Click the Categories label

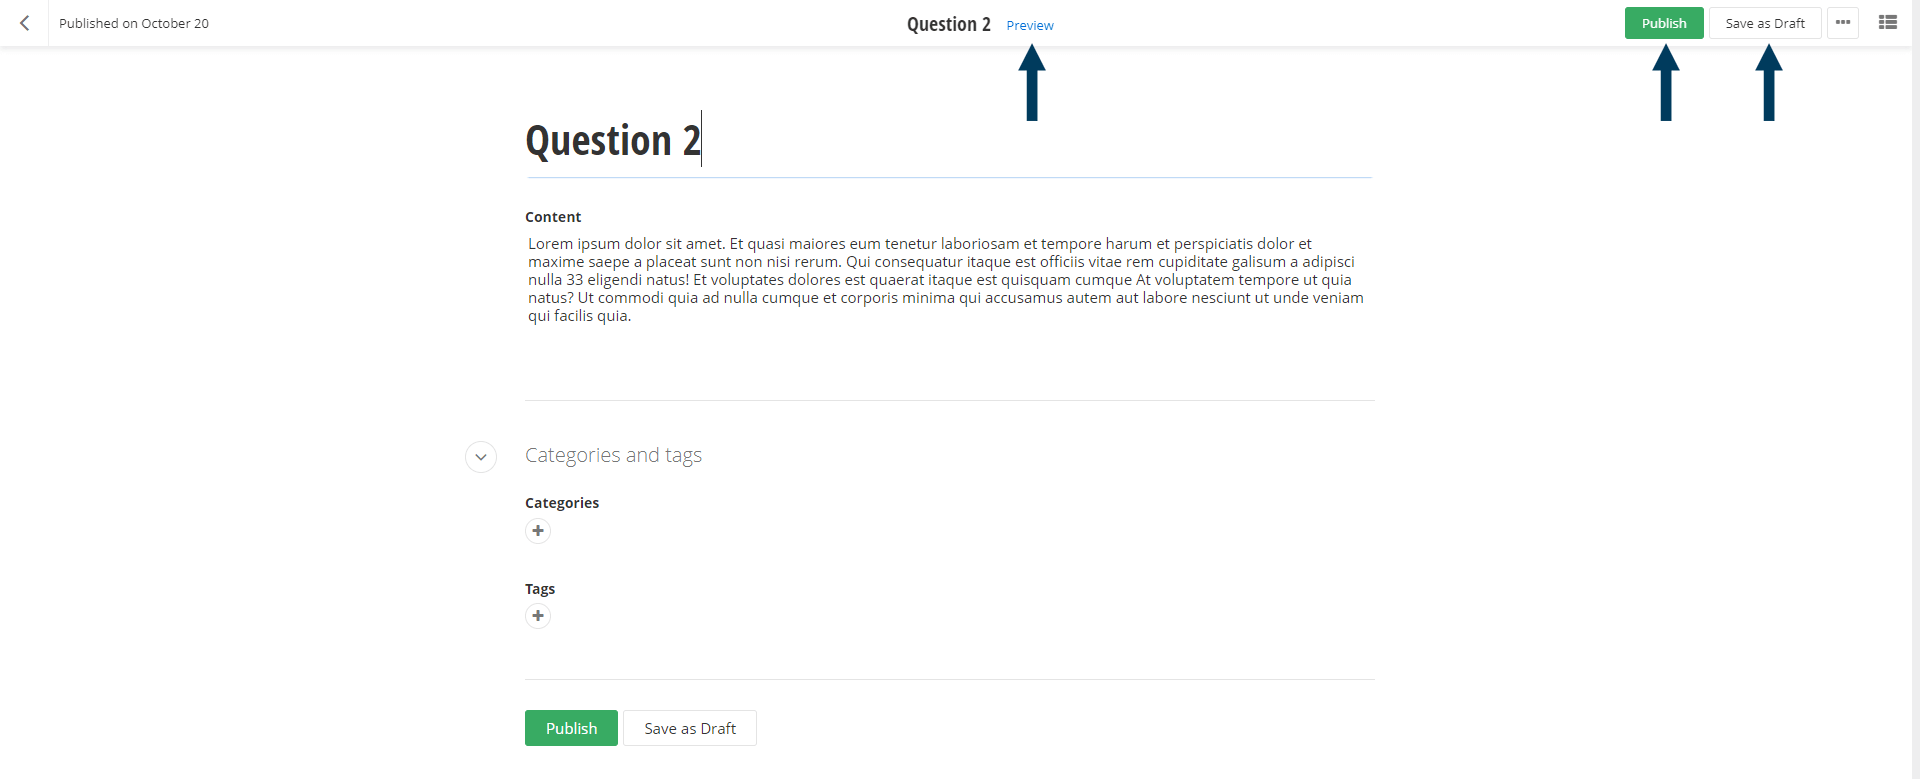tap(562, 503)
